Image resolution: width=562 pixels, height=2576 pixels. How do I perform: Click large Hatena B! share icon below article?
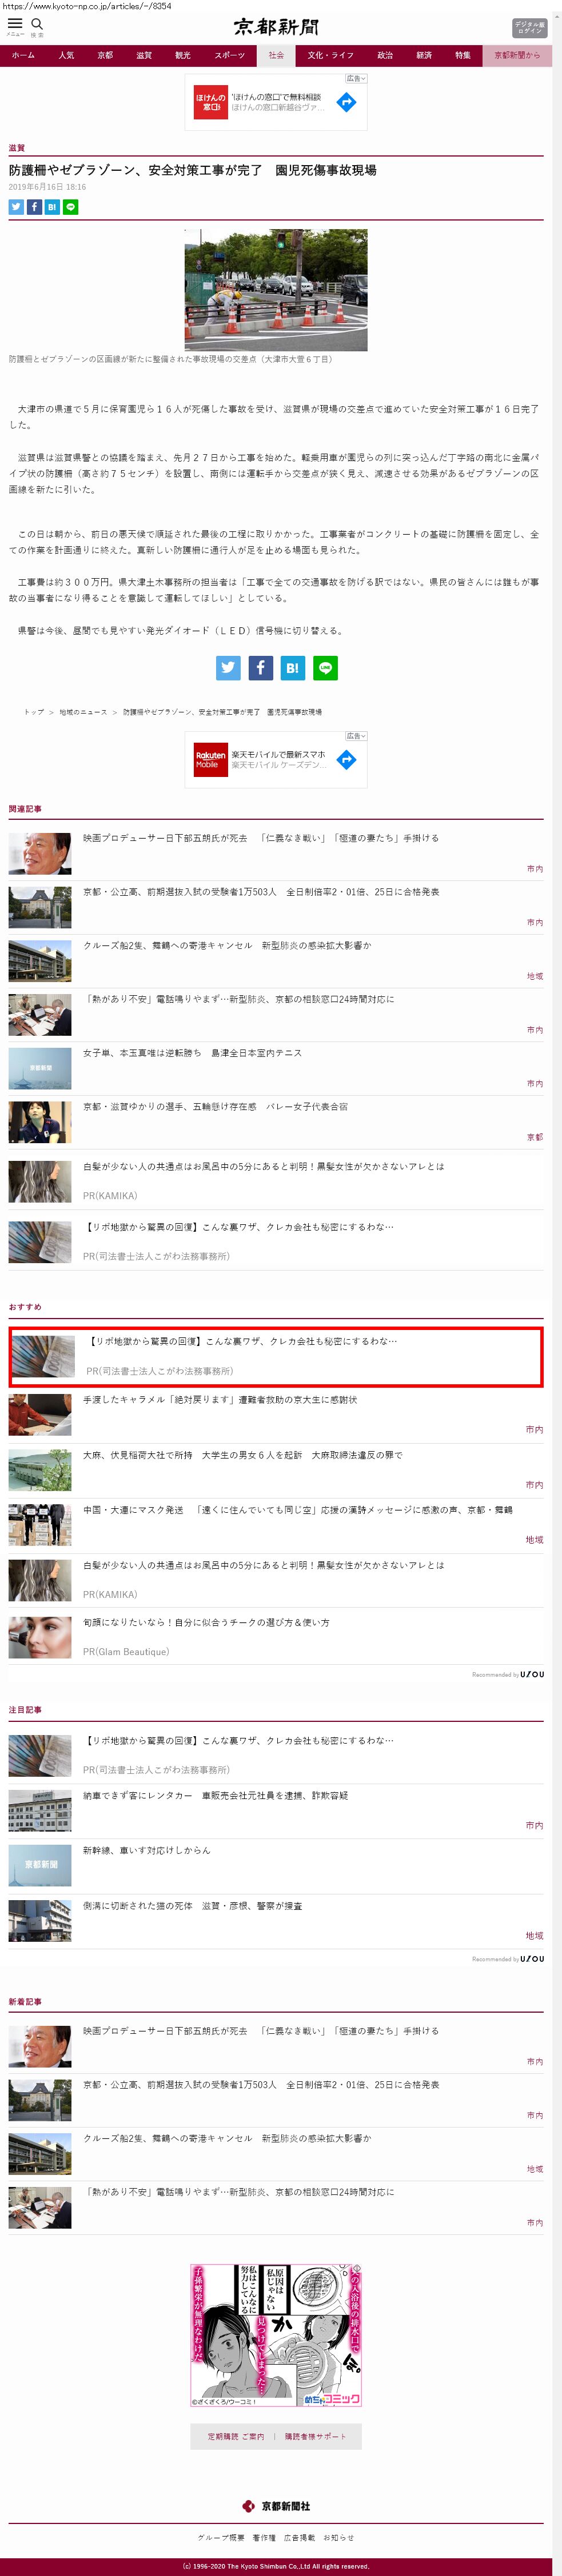click(x=293, y=667)
